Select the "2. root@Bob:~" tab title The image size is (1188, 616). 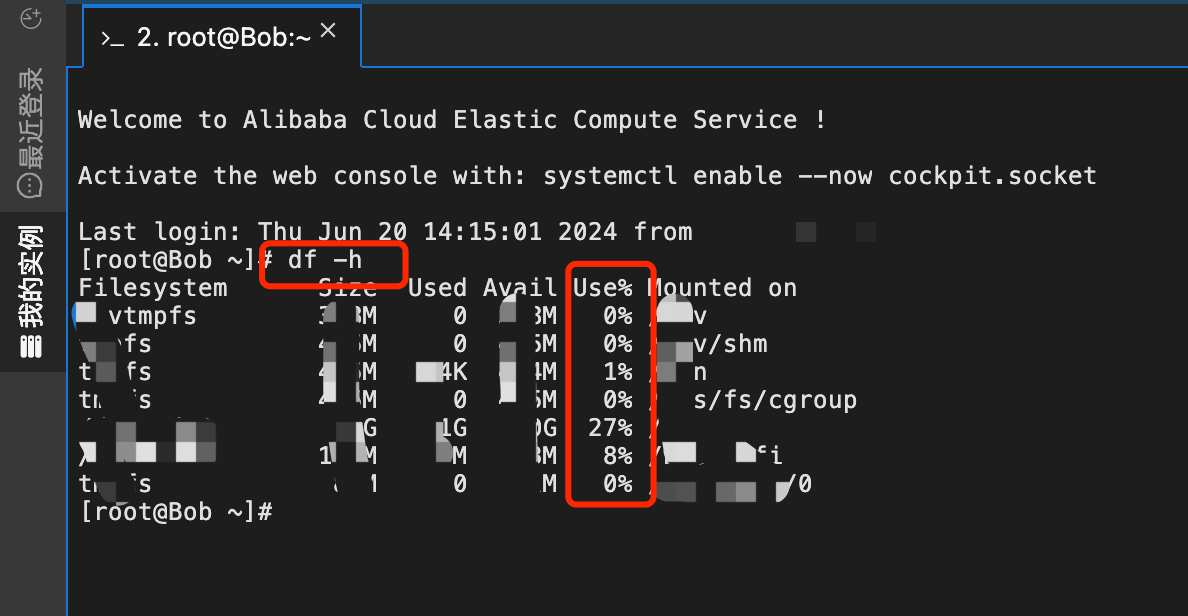(x=224, y=38)
